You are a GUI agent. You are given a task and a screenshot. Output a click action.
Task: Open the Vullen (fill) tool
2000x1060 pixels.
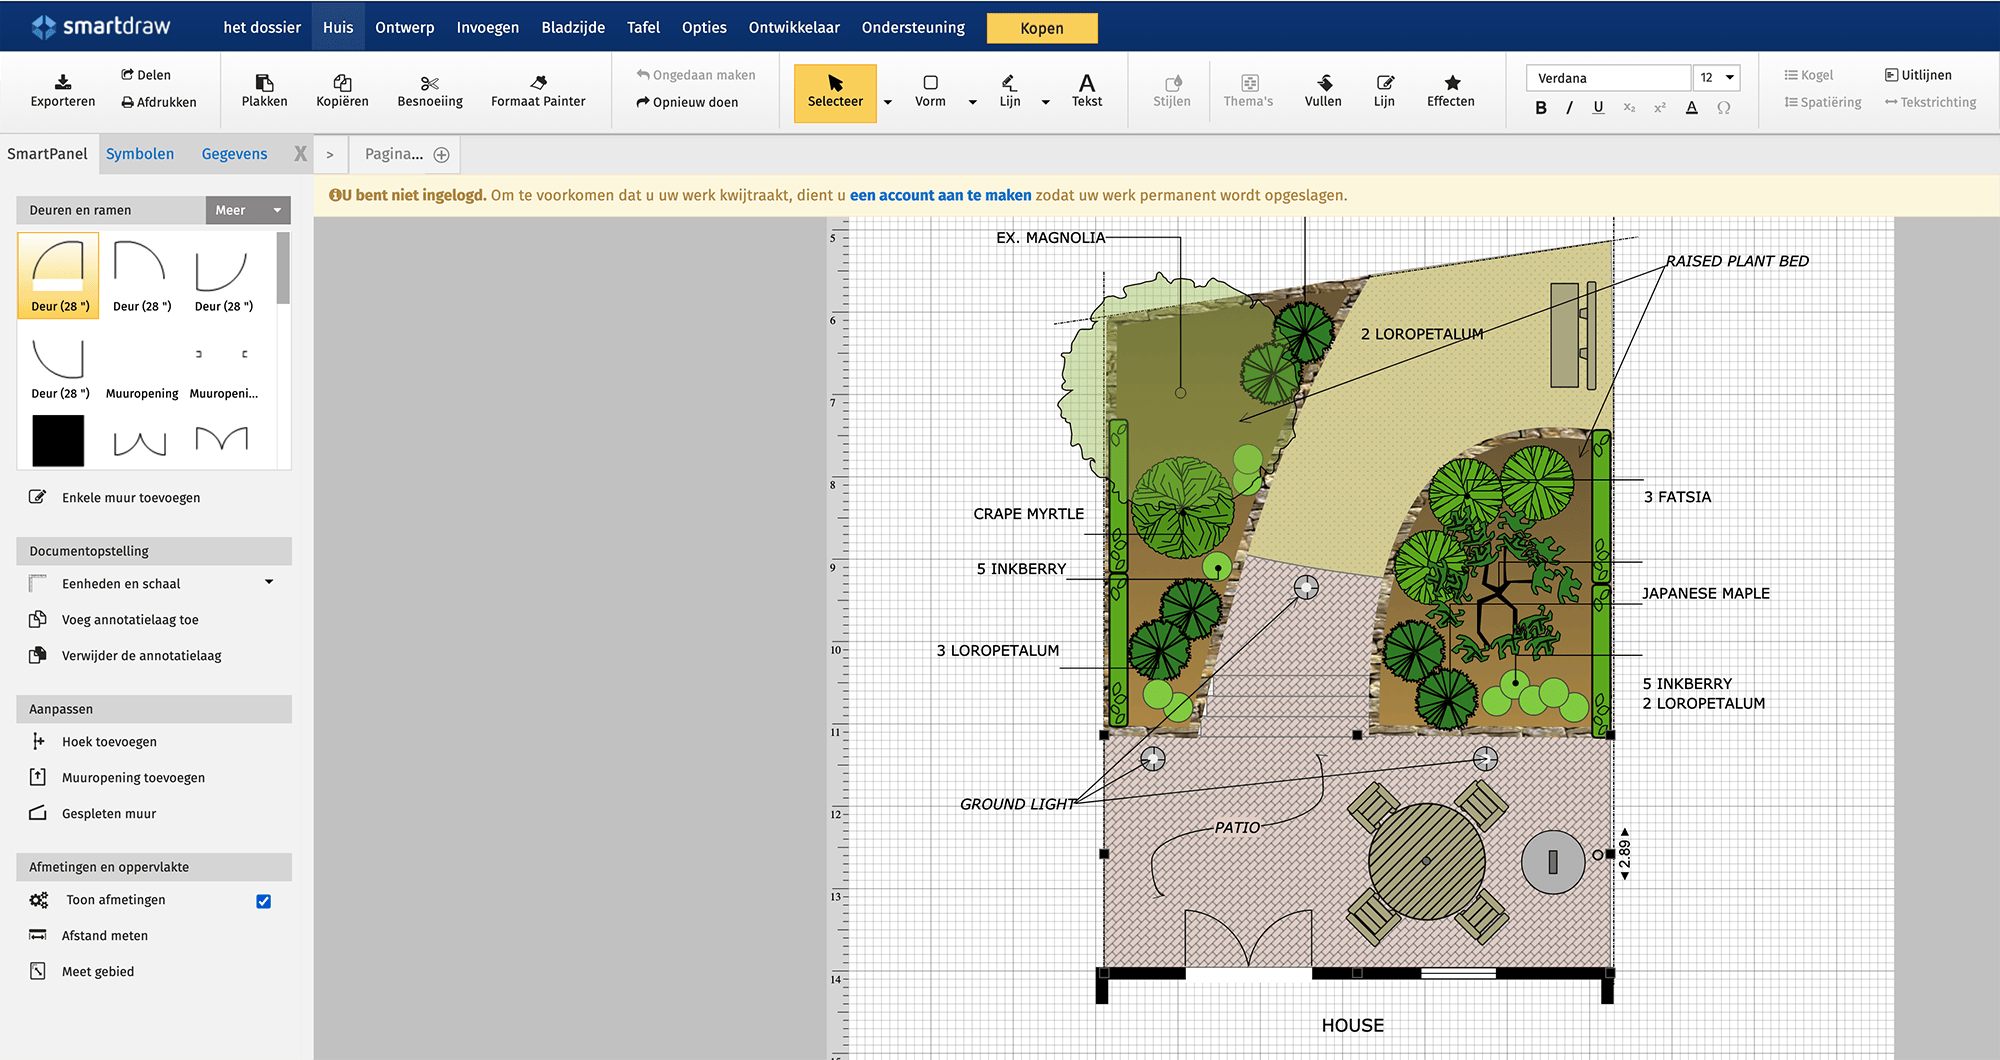(1322, 88)
